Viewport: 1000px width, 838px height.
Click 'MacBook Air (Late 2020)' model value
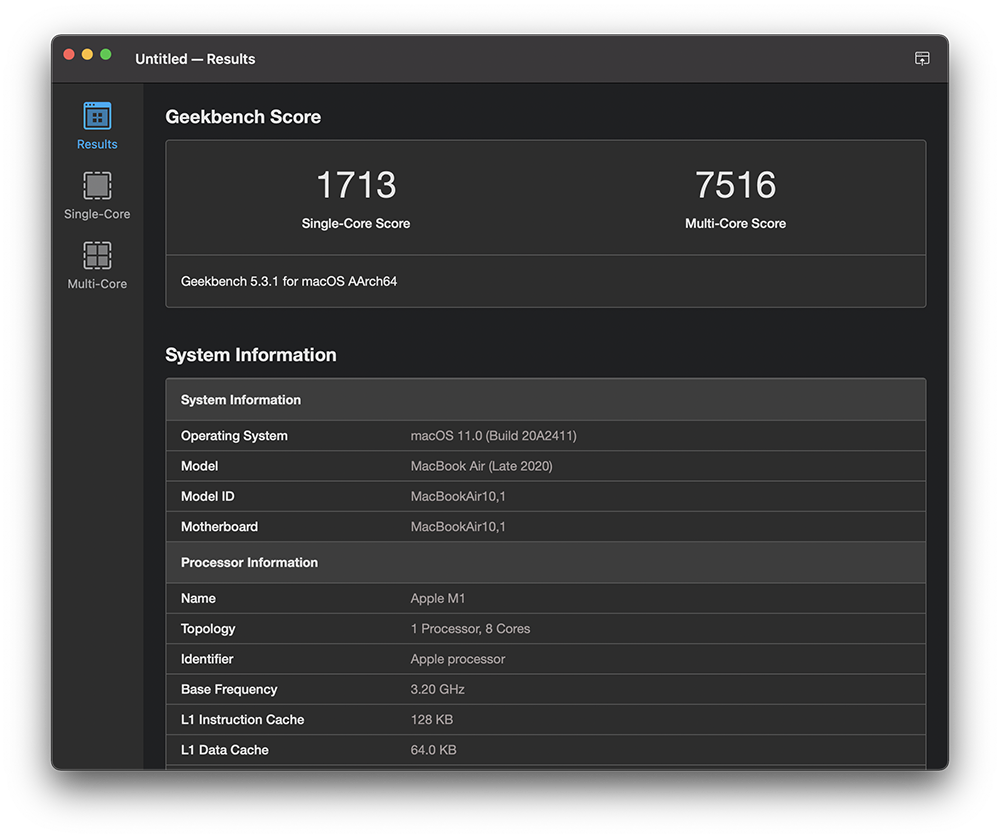click(482, 466)
